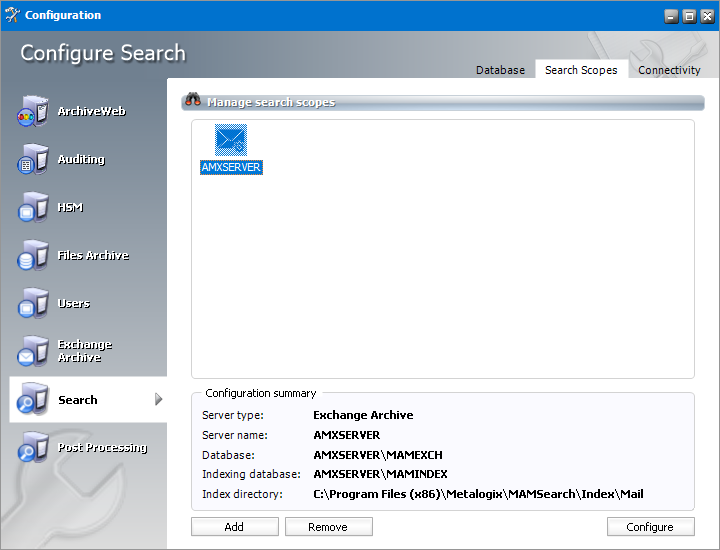
Task: Open the Post Processing server icon
Action: [33, 447]
